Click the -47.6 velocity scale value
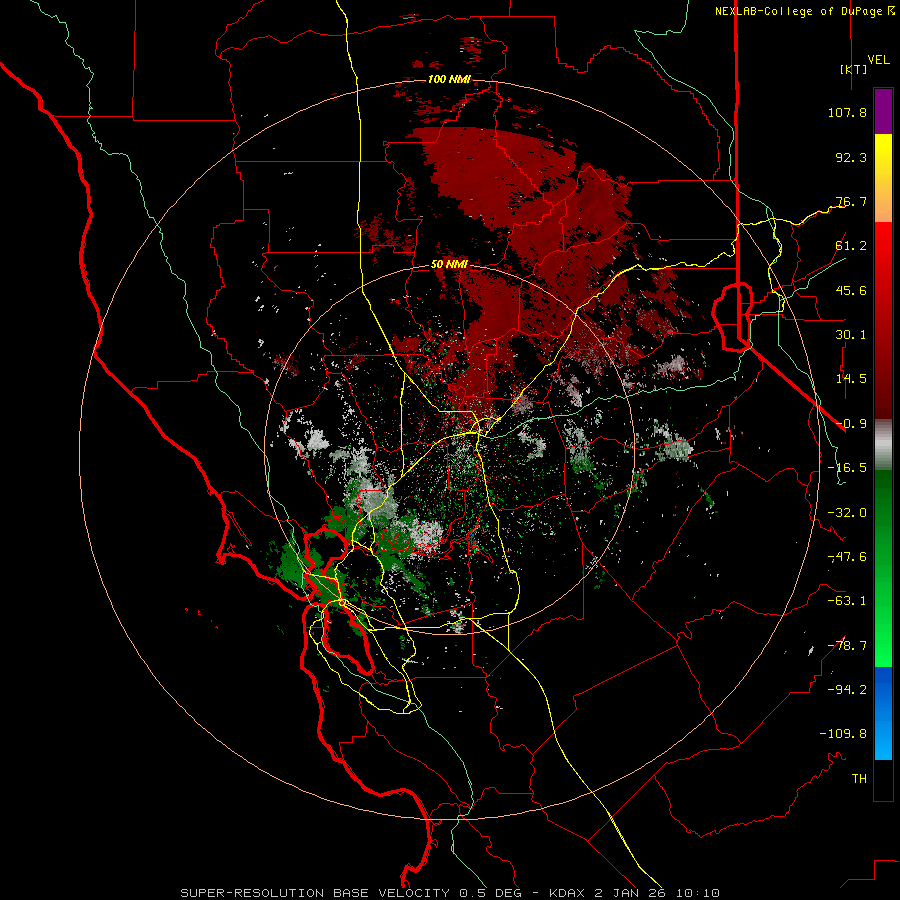 tap(847, 557)
